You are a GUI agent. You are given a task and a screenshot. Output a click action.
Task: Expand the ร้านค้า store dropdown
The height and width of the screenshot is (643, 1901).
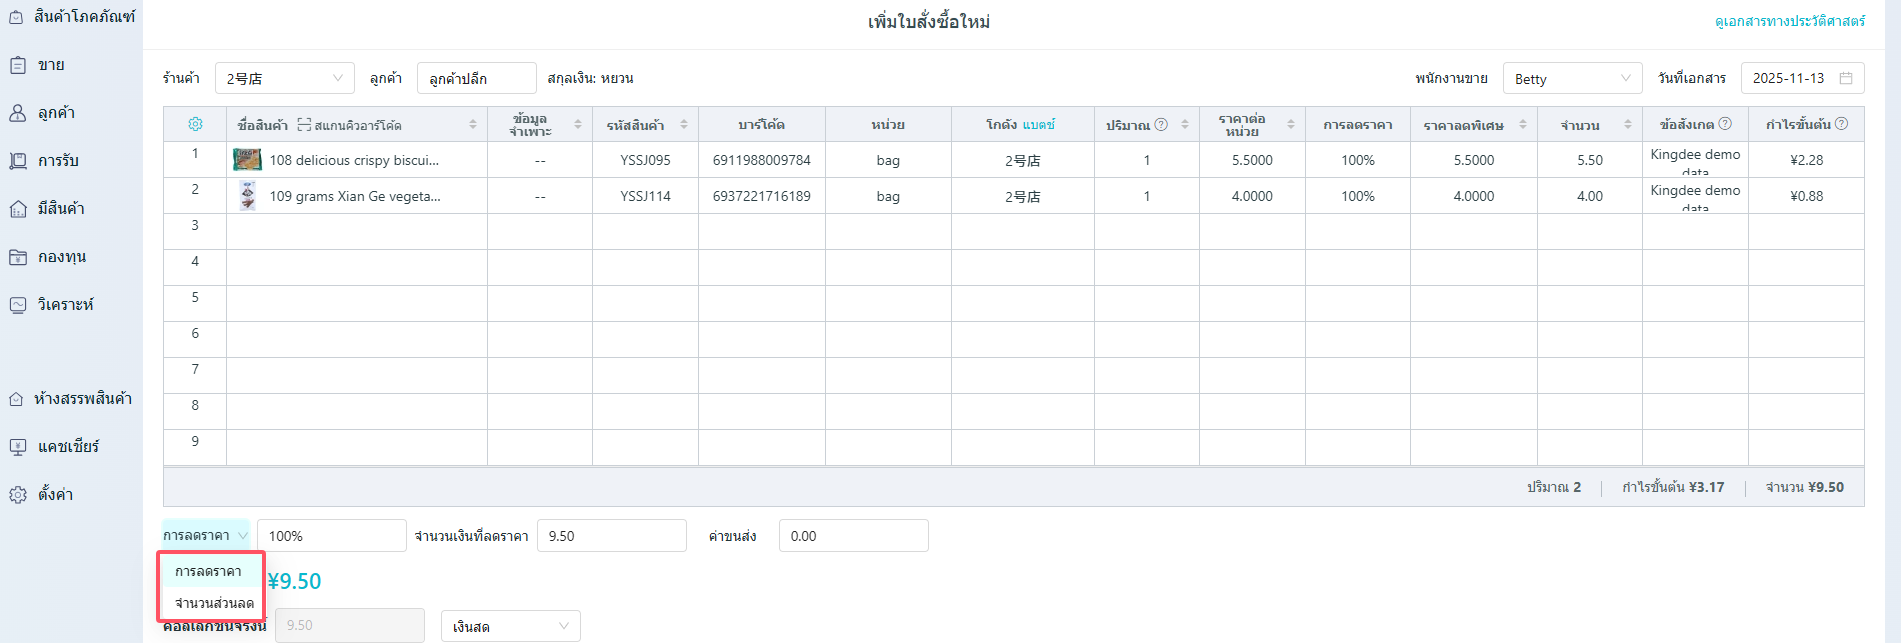pos(284,78)
